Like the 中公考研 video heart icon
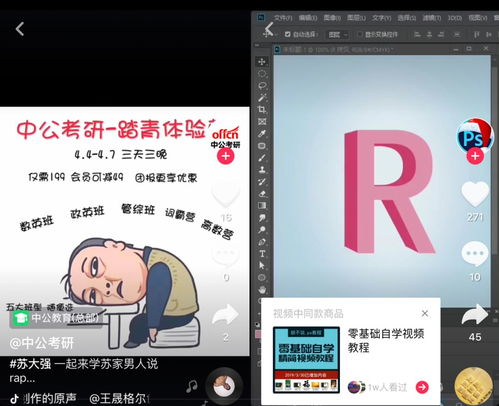 [x=226, y=194]
